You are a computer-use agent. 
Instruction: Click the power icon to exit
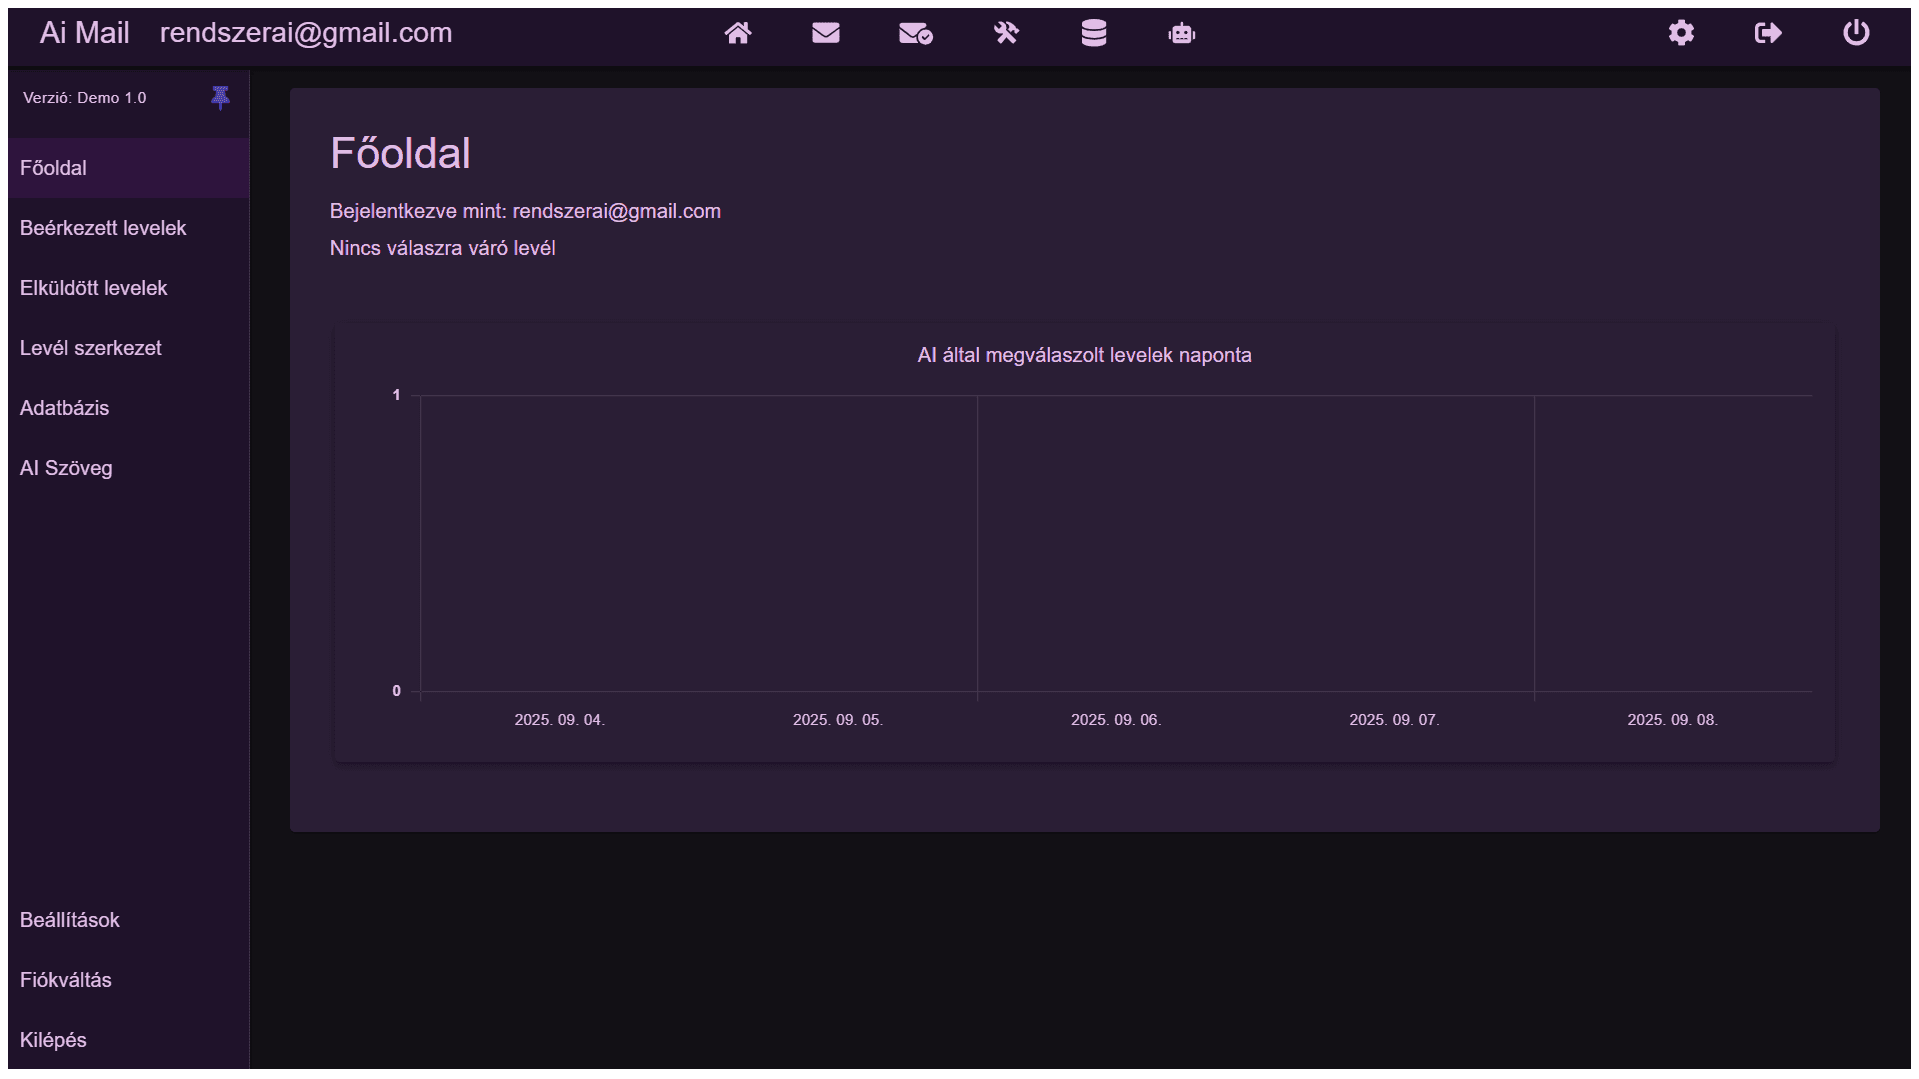pos(1855,33)
